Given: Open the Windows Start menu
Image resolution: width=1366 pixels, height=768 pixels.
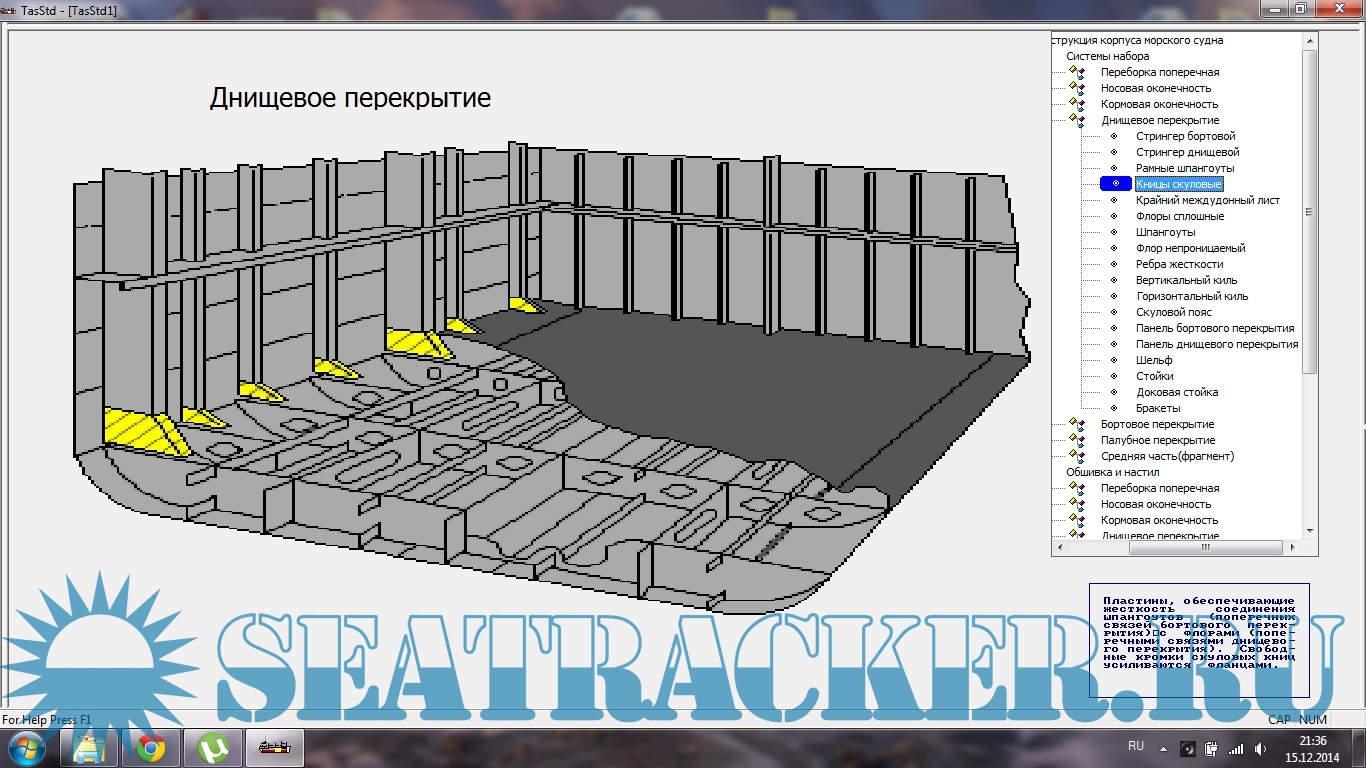Looking at the screenshot, I should click(x=27, y=747).
